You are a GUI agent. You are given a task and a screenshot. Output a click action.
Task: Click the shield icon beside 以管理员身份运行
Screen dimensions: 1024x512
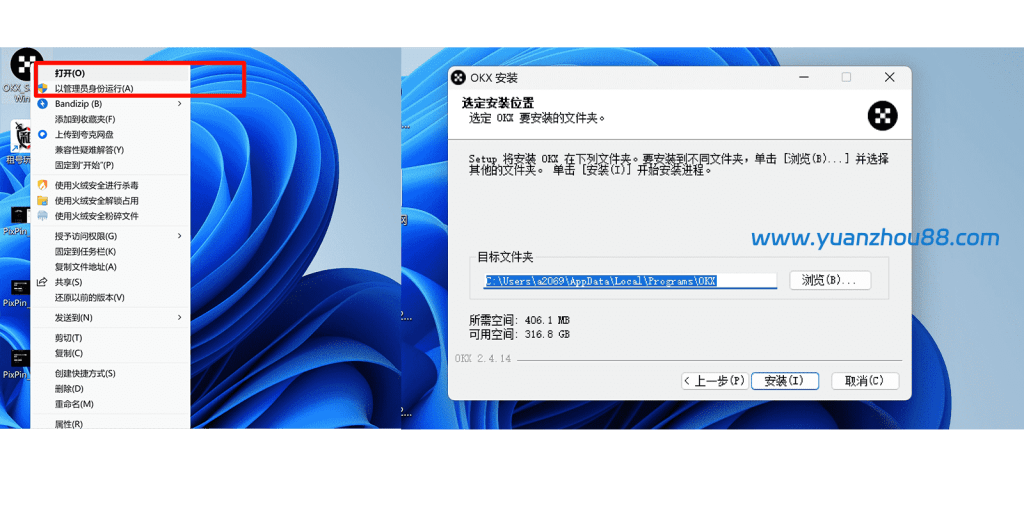tap(43, 89)
